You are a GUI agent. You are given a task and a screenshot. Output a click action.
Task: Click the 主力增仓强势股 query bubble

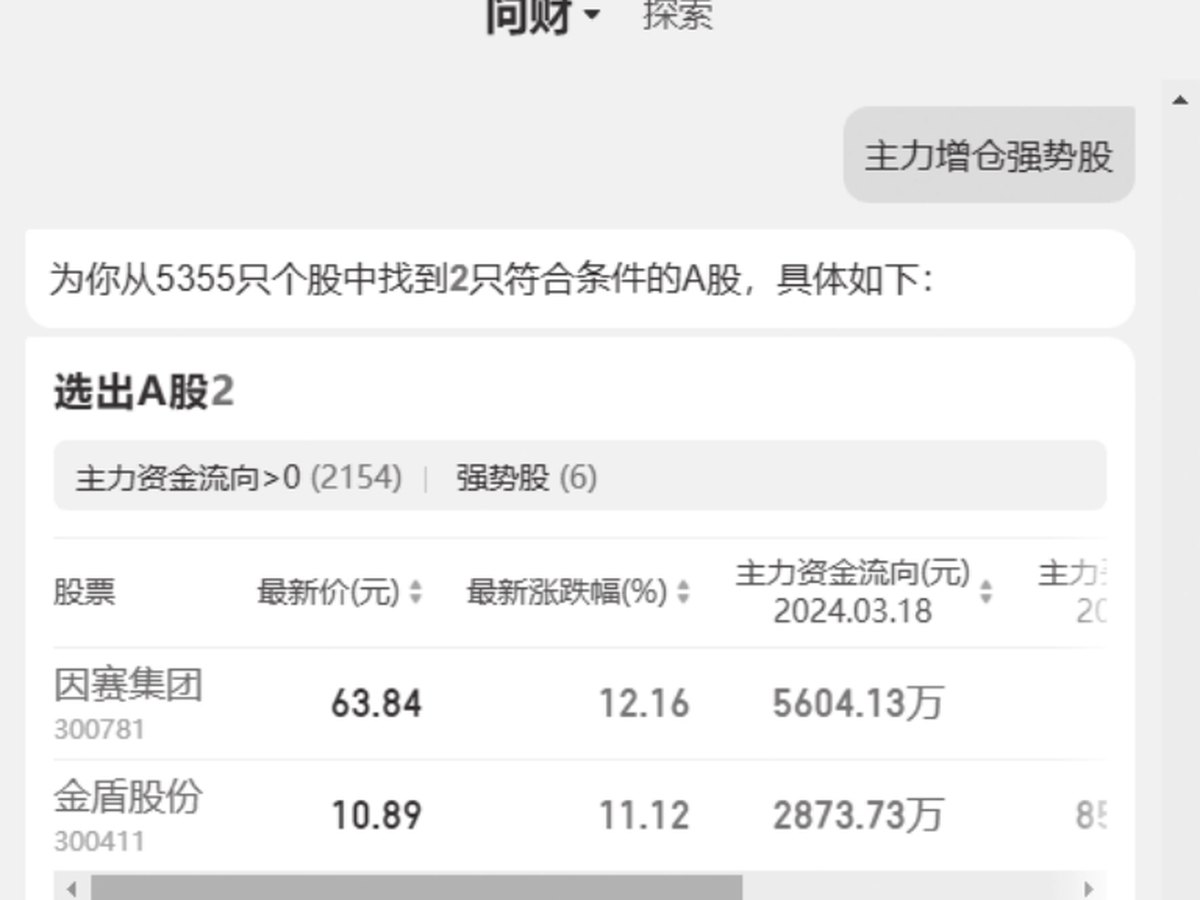(989, 155)
